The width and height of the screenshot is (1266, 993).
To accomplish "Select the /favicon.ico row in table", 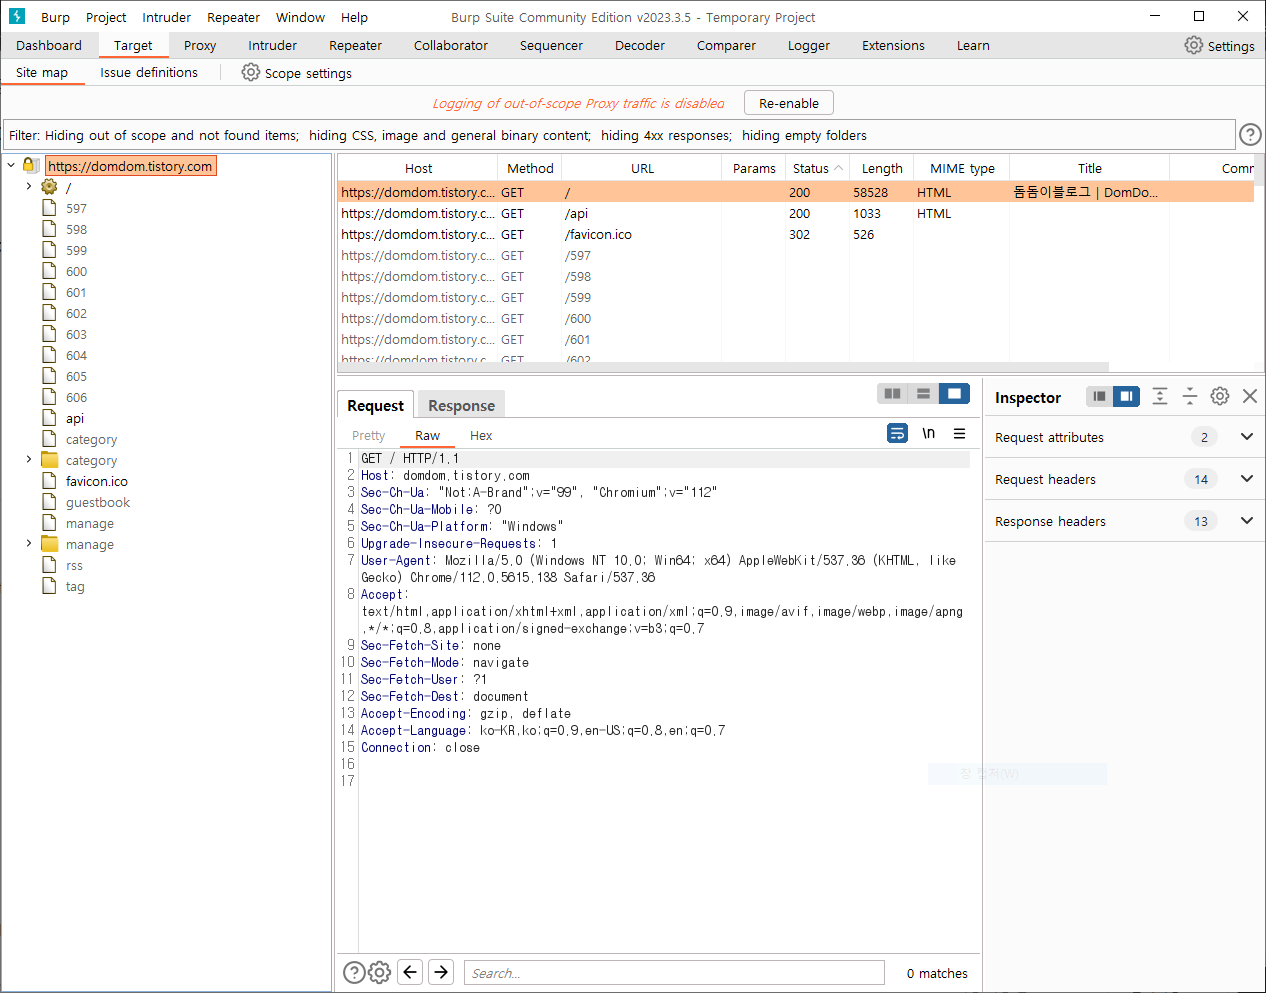I will point(795,234).
